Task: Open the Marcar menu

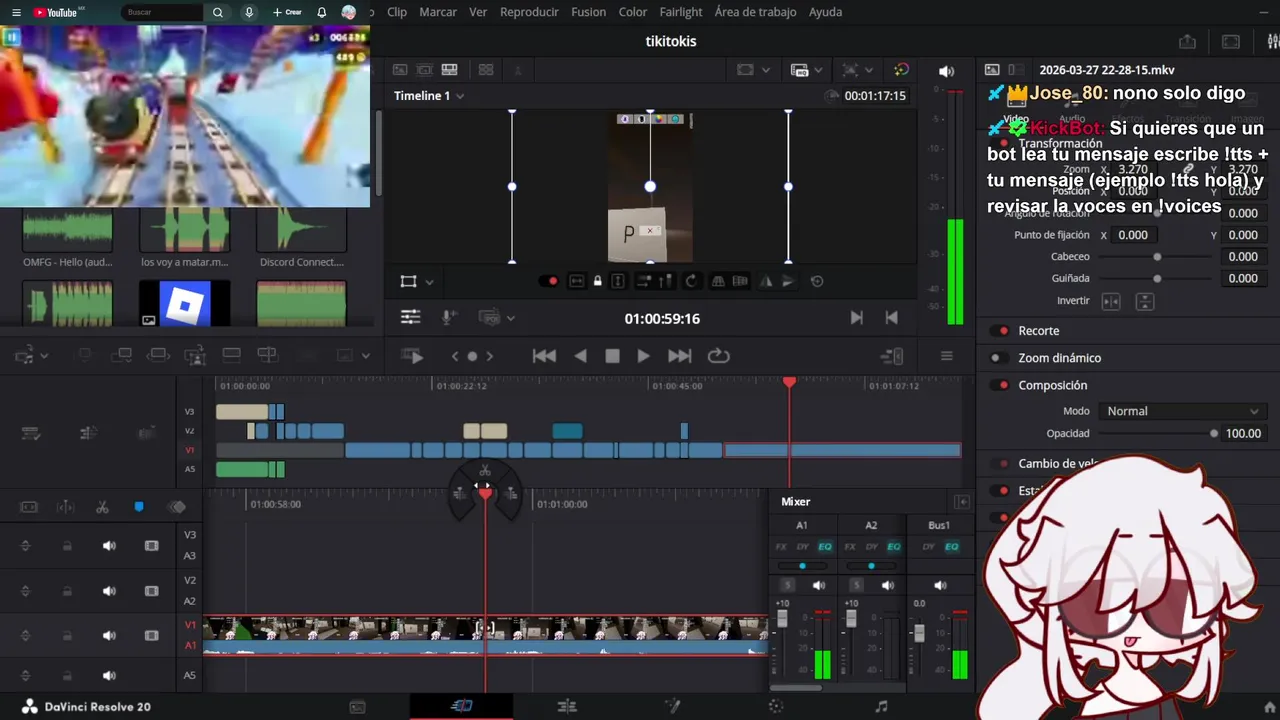Action: (438, 12)
